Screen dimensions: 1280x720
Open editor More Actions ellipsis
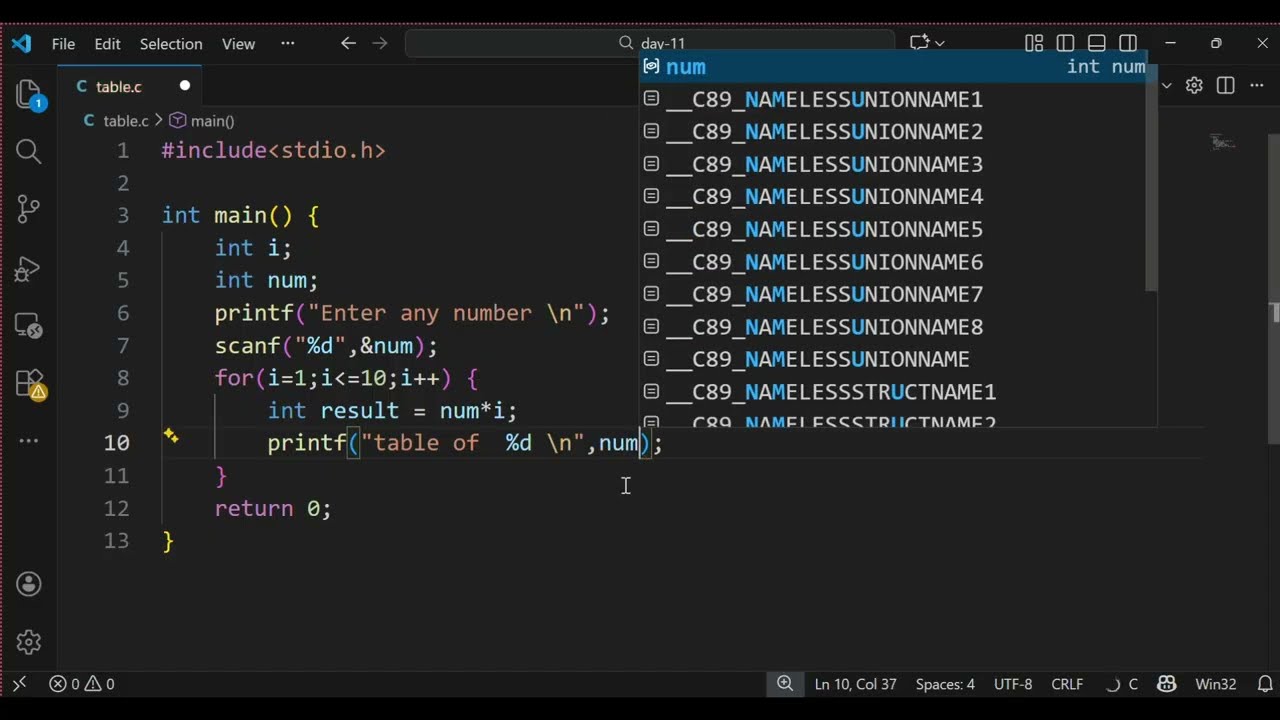pos(1256,86)
